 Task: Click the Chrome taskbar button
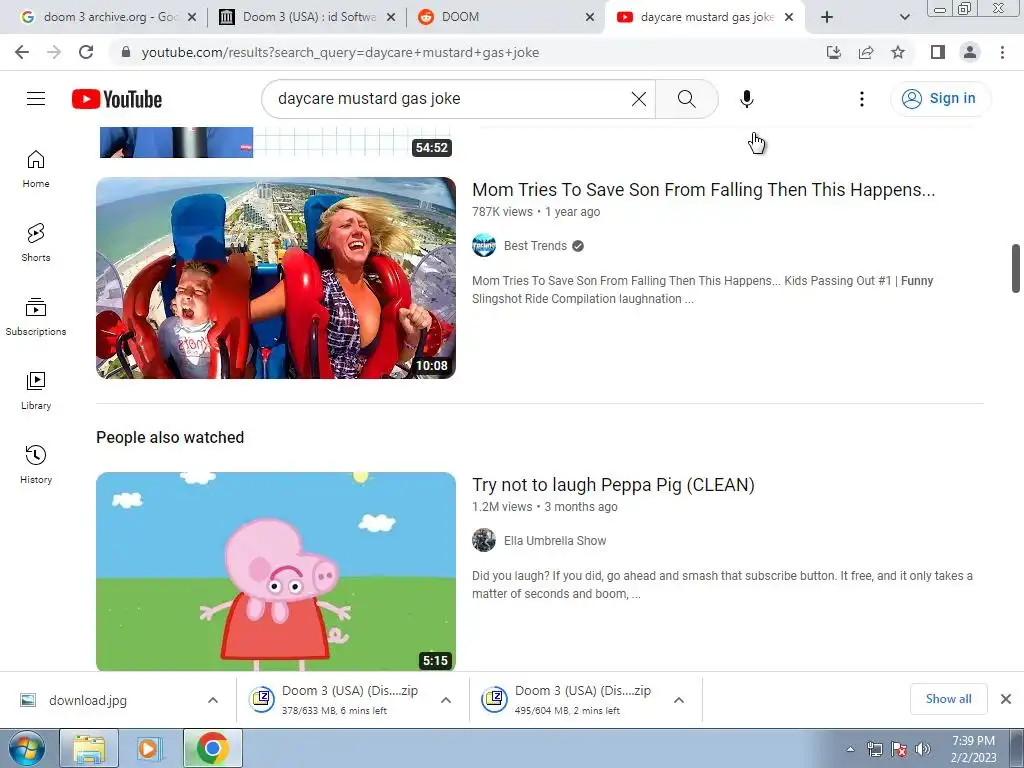[212, 748]
